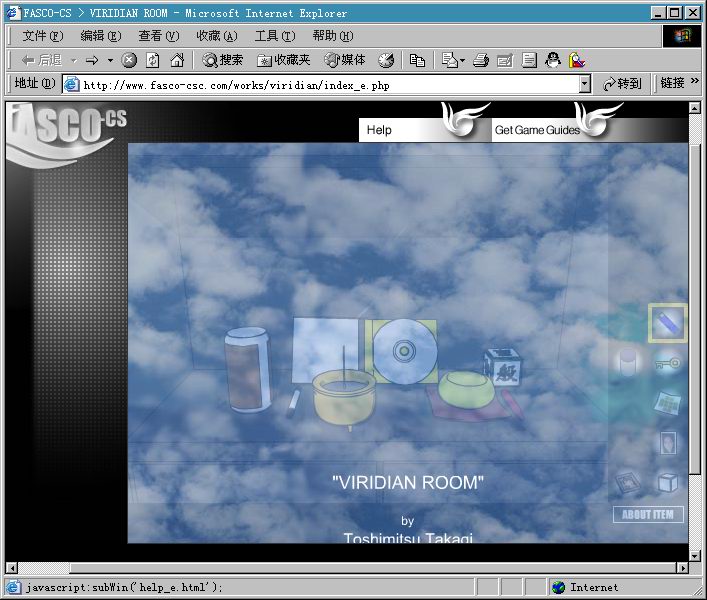Viewport: 707px width, 600px height.
Task: Click the History clock icon
Action: pos(386,60)
